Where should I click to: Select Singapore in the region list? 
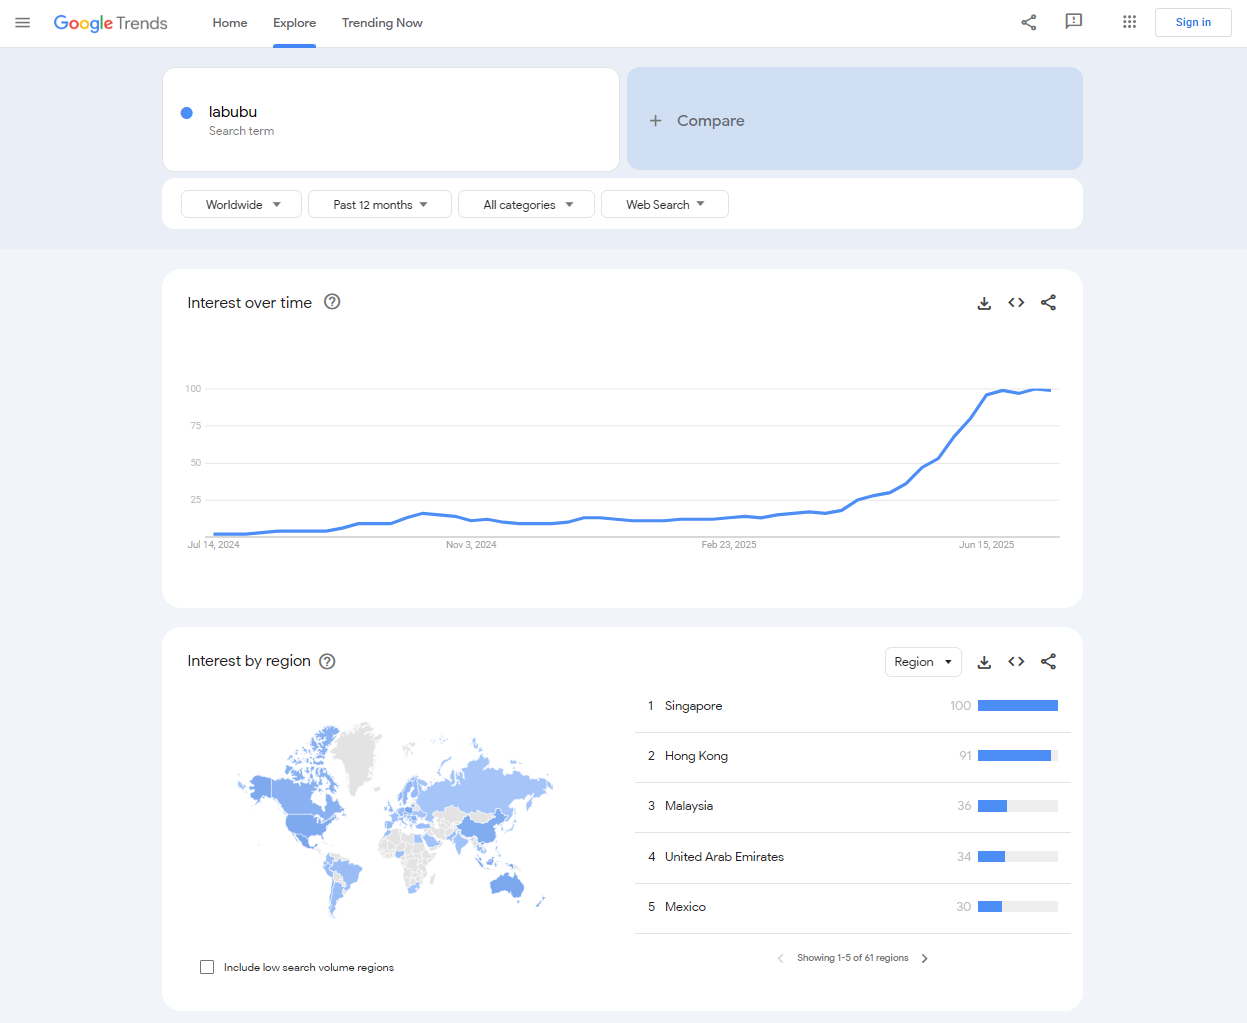(x=693, y=706)
